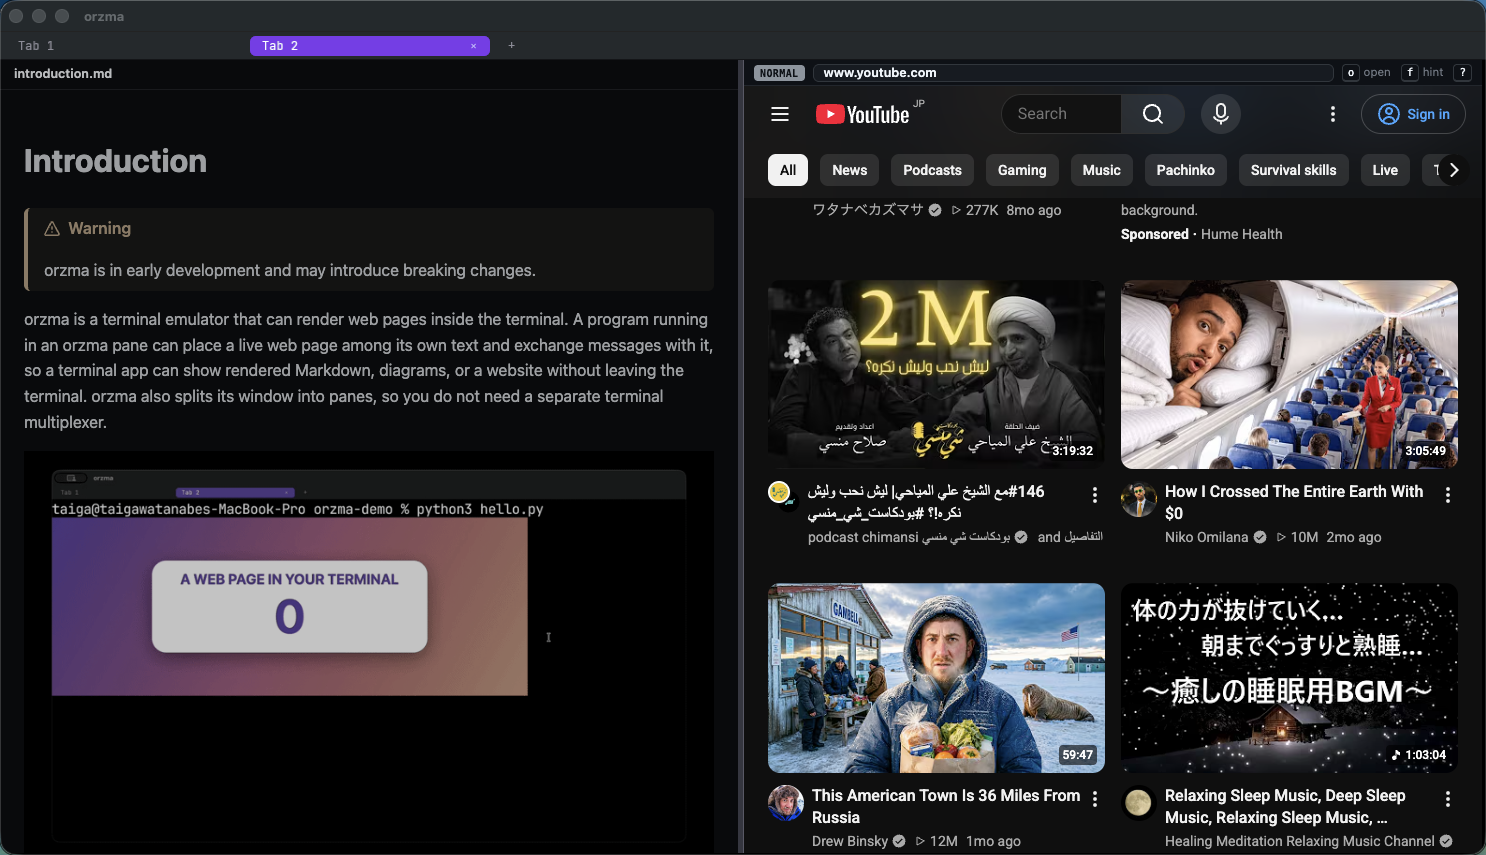Open options for Relaxing Sleep Music video

coord(1448,799)
